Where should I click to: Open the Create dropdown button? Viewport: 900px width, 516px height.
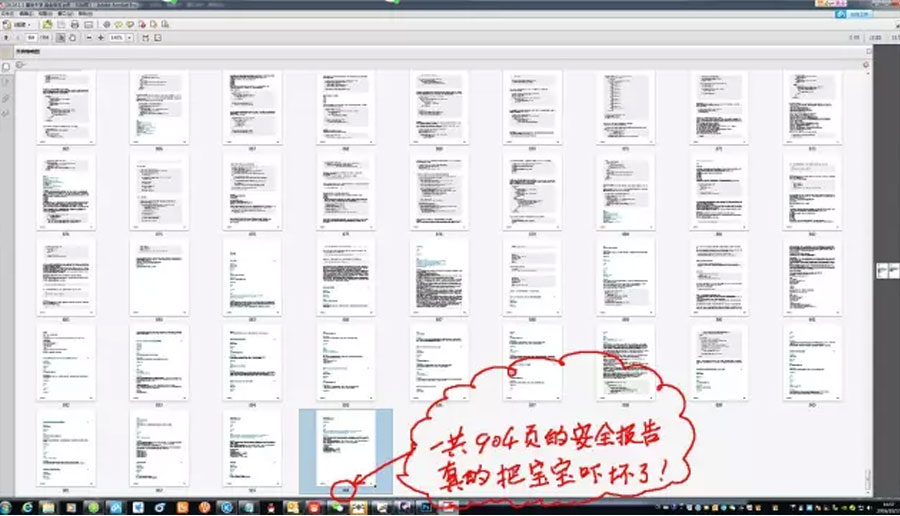[x=19, y=24]
